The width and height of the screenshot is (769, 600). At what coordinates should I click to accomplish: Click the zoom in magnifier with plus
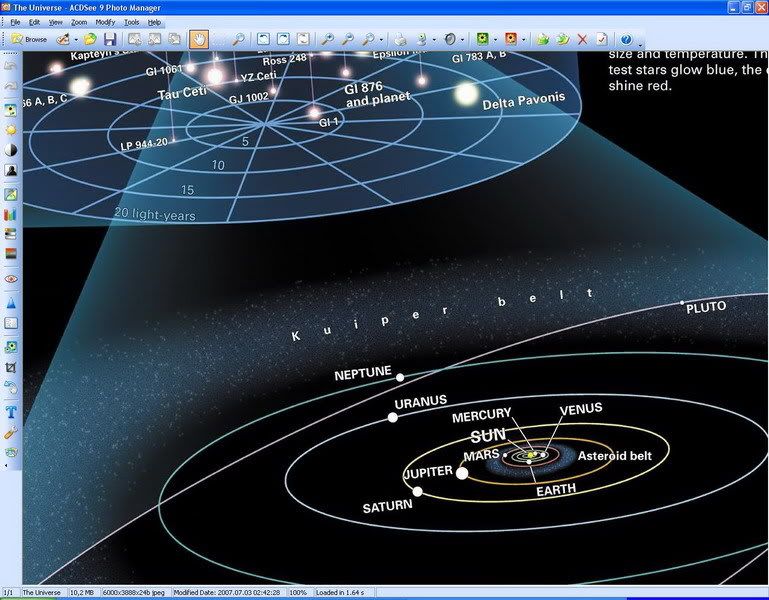click(327, 39)
